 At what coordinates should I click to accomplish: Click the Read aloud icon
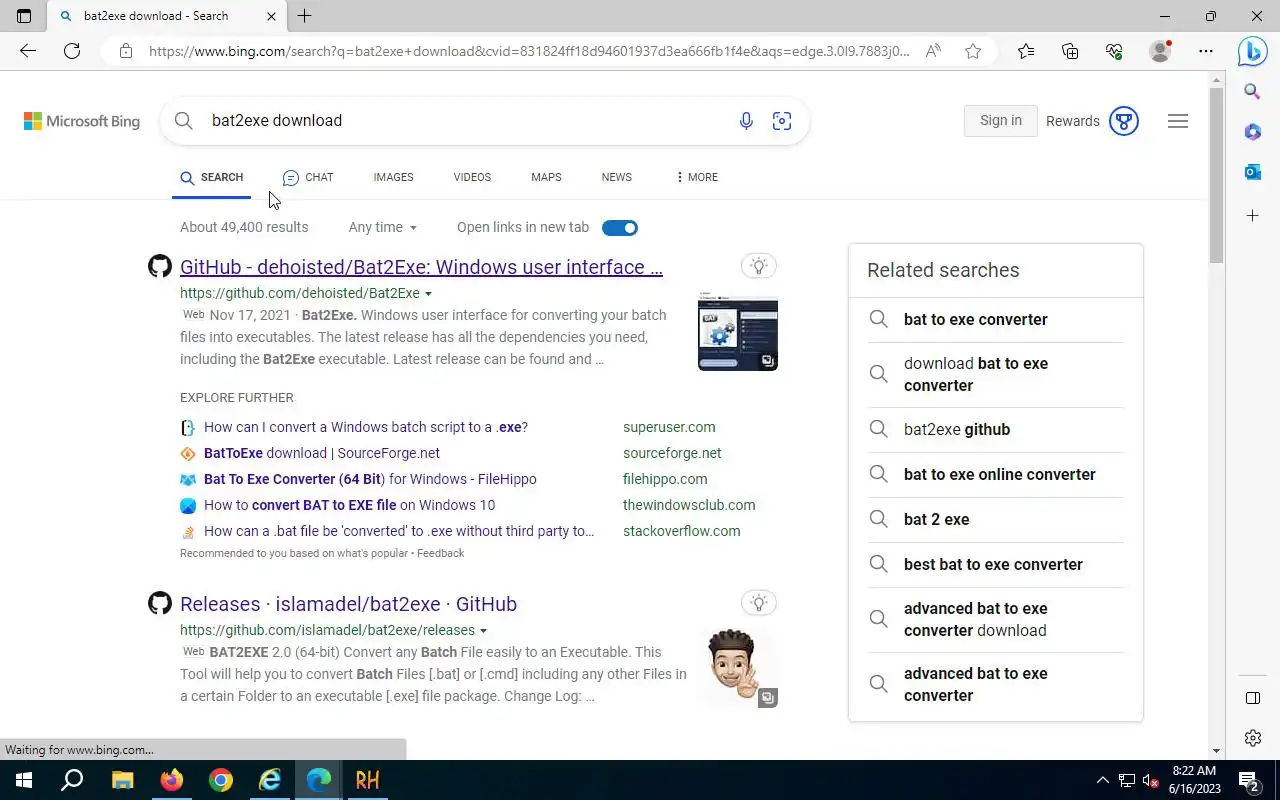933,51
